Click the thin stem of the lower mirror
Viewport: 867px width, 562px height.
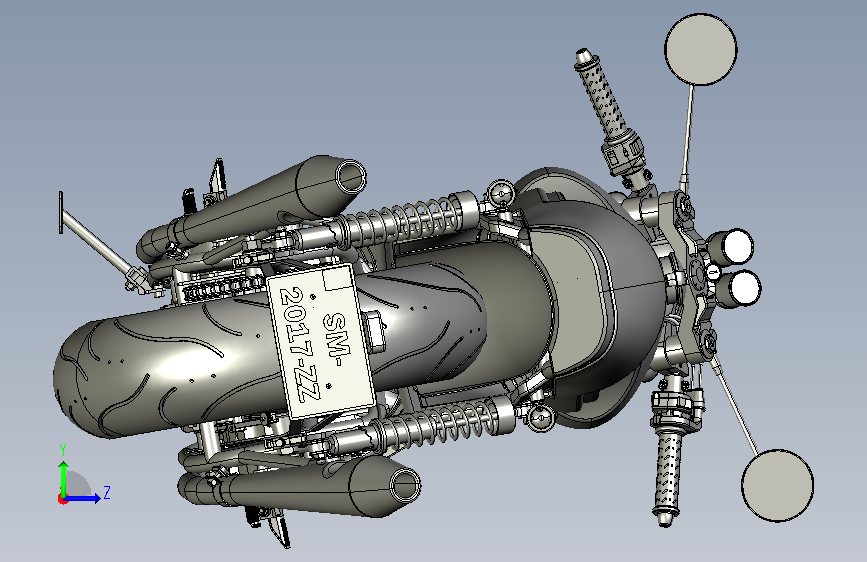[735, 405]
